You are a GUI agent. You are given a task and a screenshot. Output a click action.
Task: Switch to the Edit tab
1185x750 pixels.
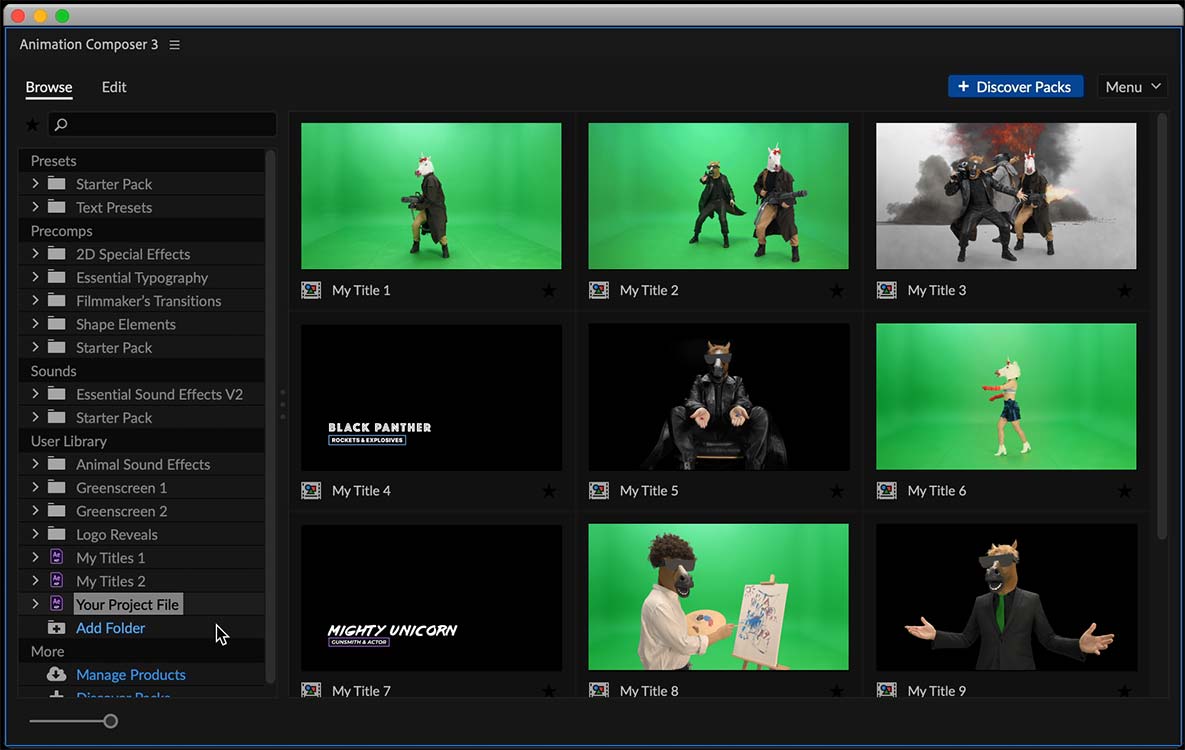point(114,87)
